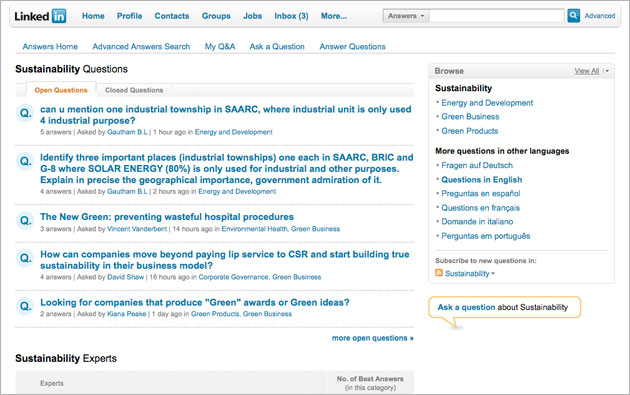Image resolution: width=630 pixels, height=395 pixels.
Task: Open the Profile menu item
Action: click(129, 16)
